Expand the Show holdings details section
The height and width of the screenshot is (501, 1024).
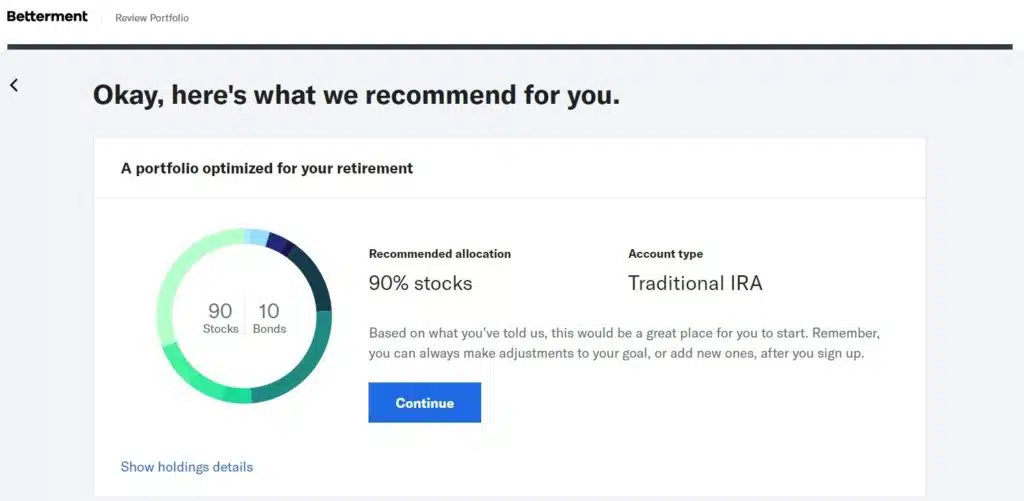187,467
